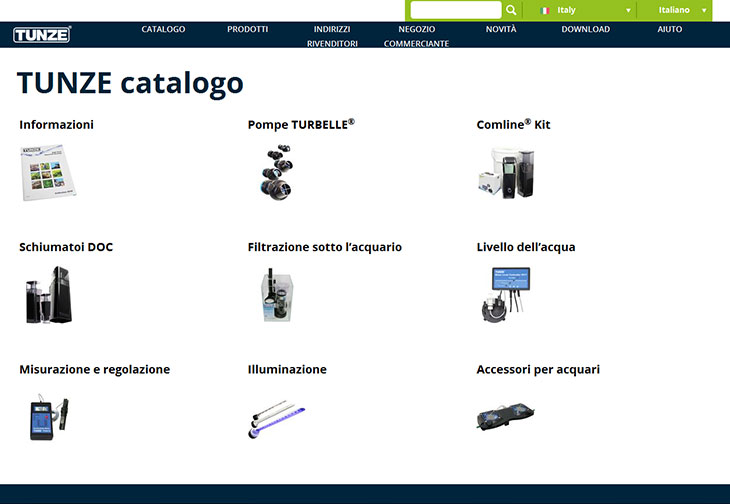Open the Informazioni catalog brochure thumbnail
The width and height of the screenshot is (730, 504).
pos(48,172)
